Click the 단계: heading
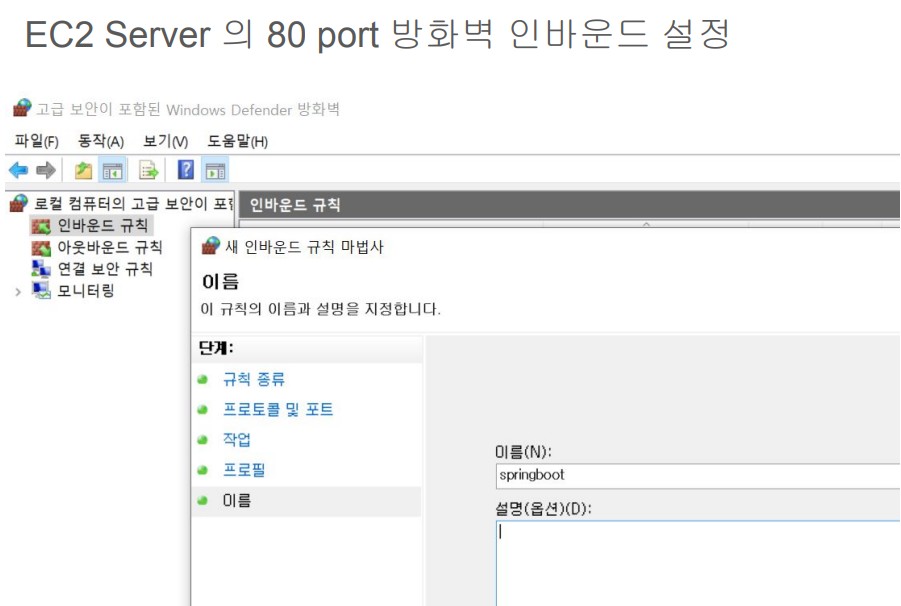This screenshot has width=901, height=606. [216, 348]
